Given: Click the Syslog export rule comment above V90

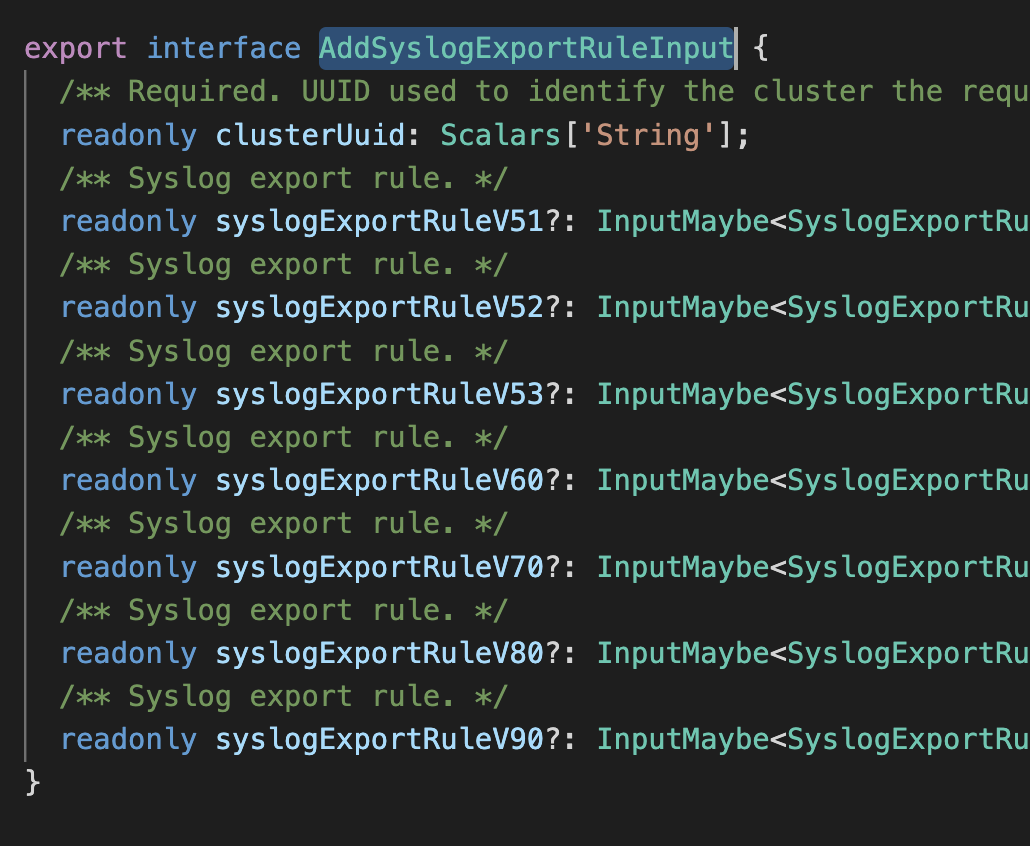Looking at the screenshot, I should pos(284,697).
